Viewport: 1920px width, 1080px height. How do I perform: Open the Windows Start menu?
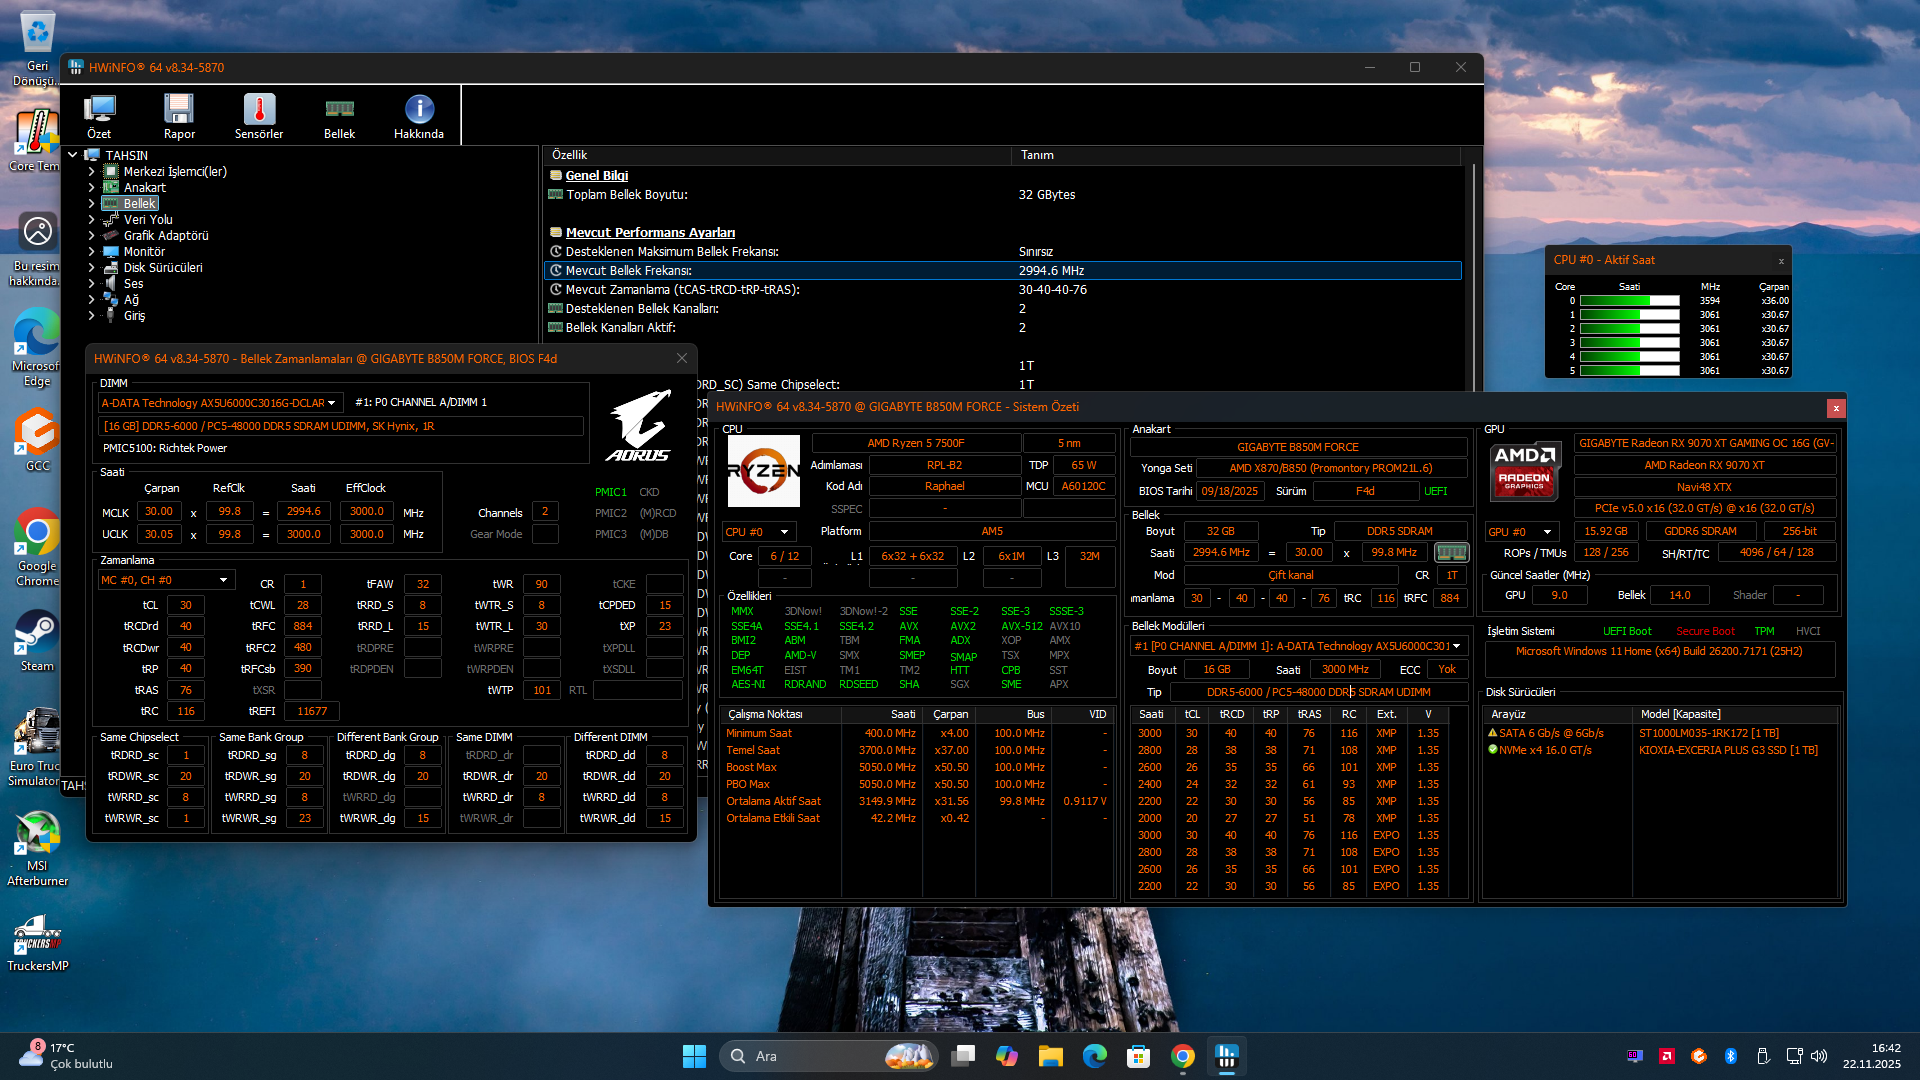694,1056
